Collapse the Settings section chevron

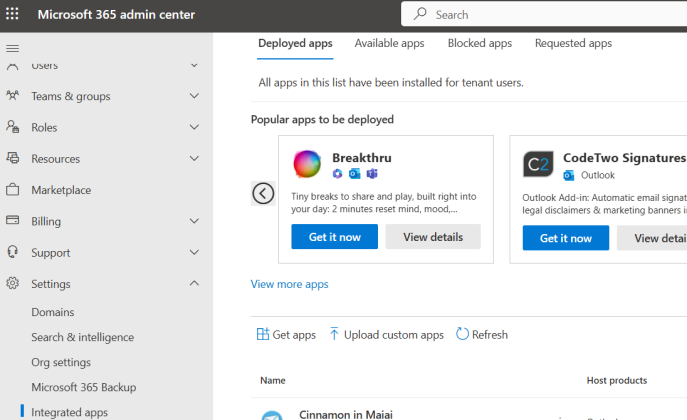[x=194, y=284]
